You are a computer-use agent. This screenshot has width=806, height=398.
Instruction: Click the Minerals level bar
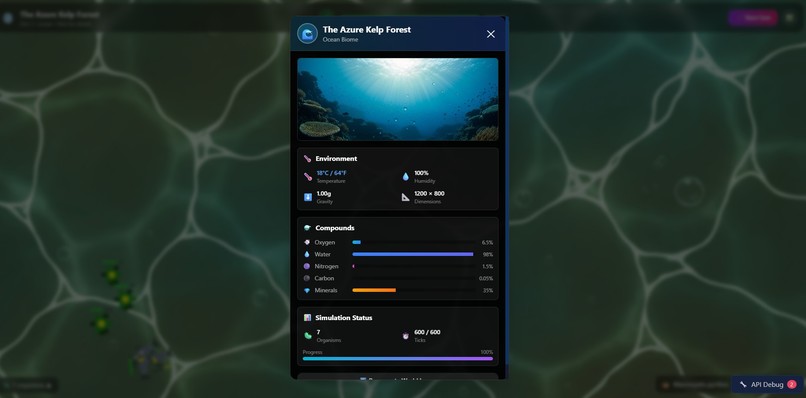(x=413, y=291)
